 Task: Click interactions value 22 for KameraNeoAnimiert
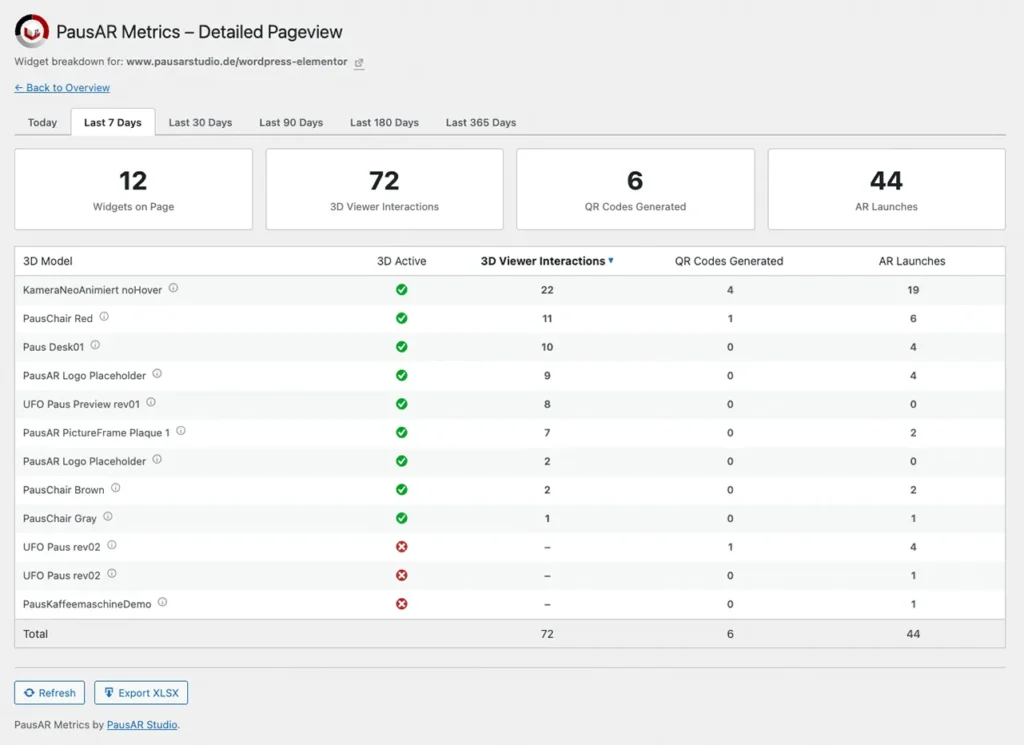(547, 290)
